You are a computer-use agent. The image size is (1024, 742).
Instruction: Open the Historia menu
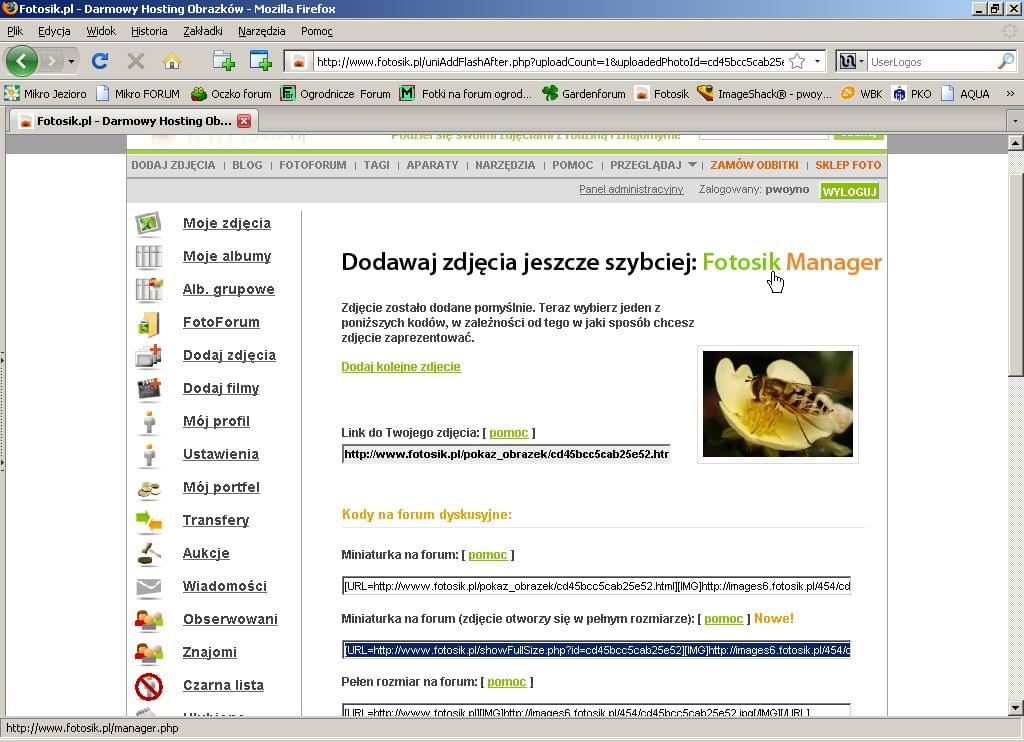[149, 31]
